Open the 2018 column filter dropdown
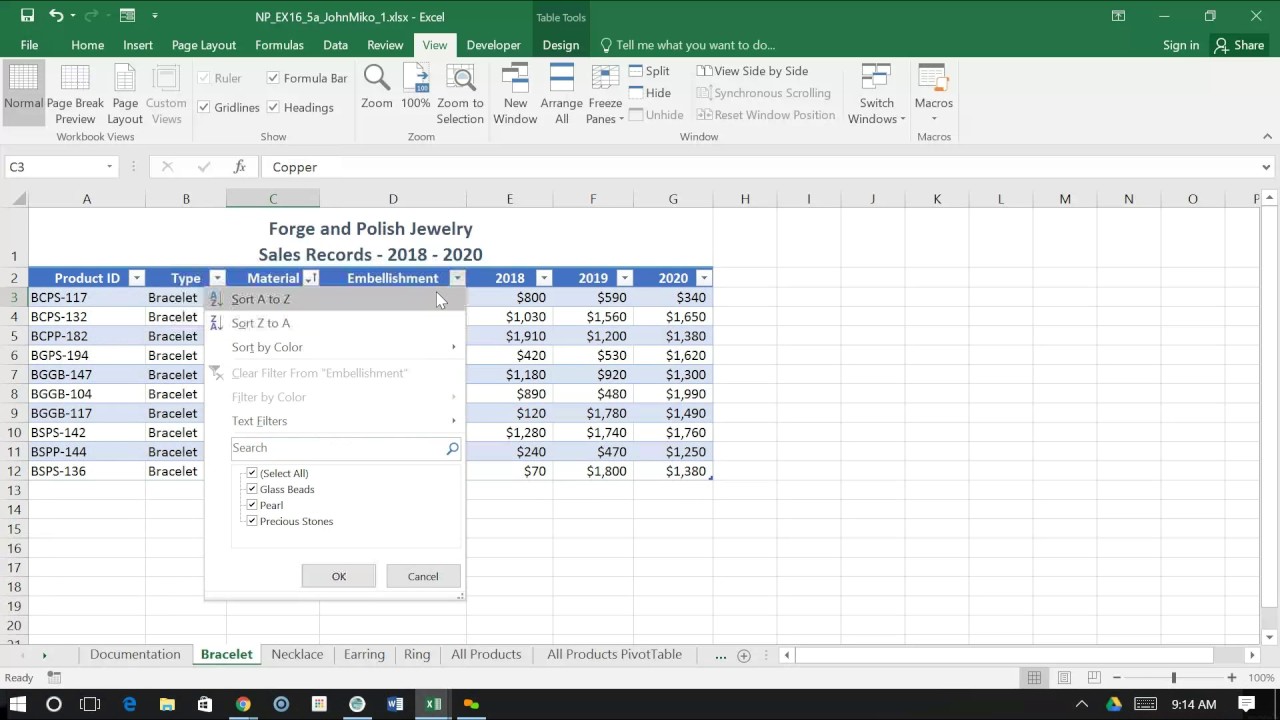This screenshot has height=720, width=1280. (x=544, y=278)
